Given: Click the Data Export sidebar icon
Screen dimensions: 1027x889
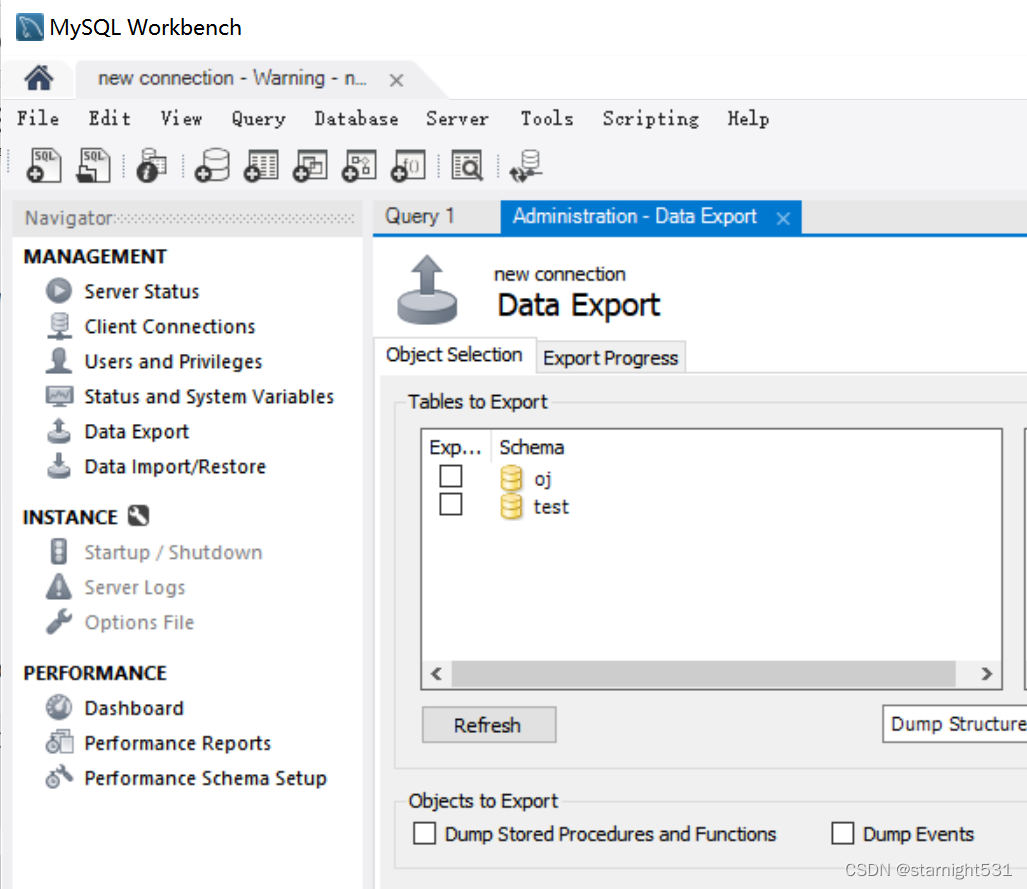Looking at the screenshot, I should pos(59,431).
